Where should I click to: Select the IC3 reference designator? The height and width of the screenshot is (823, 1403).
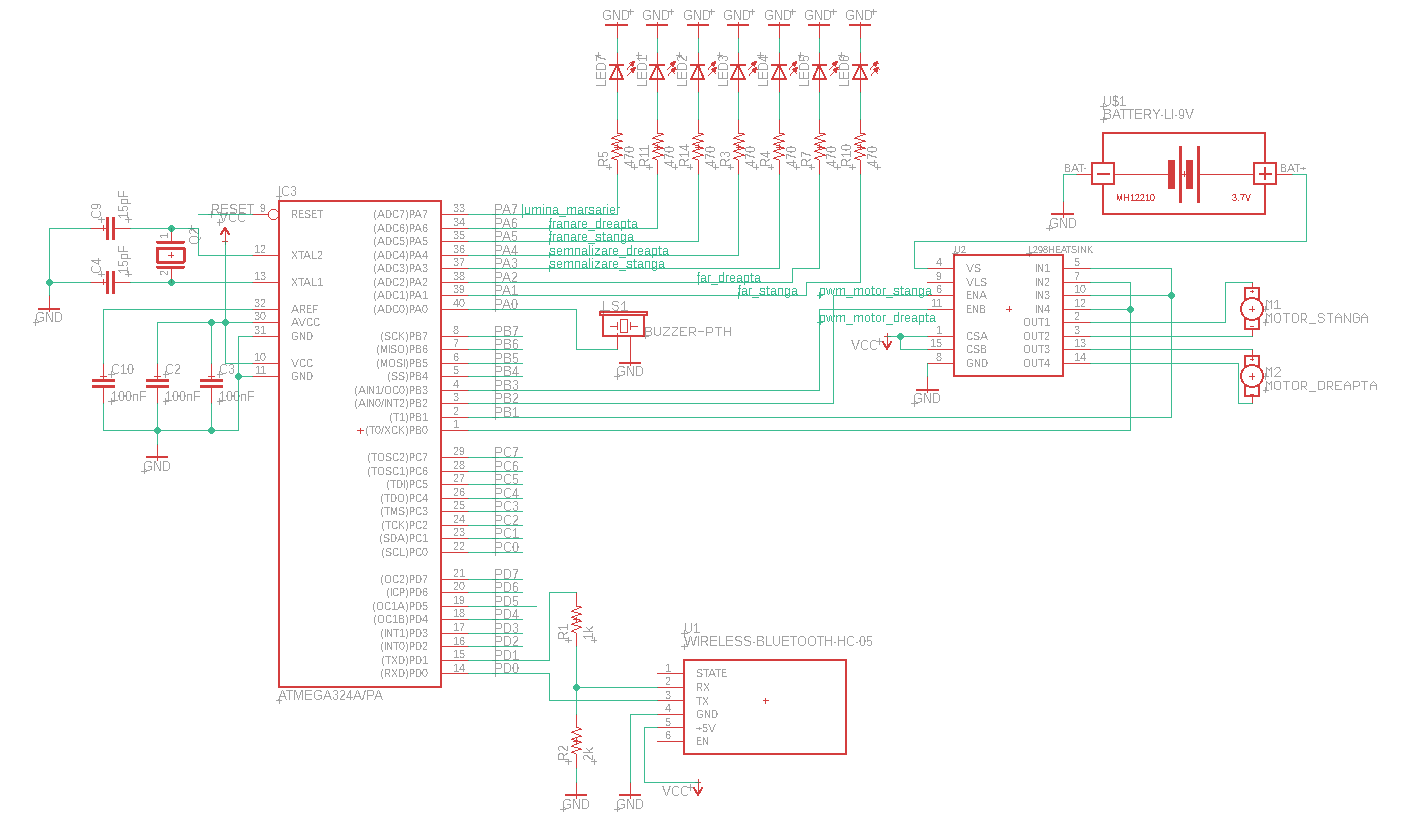coord(287,191)
